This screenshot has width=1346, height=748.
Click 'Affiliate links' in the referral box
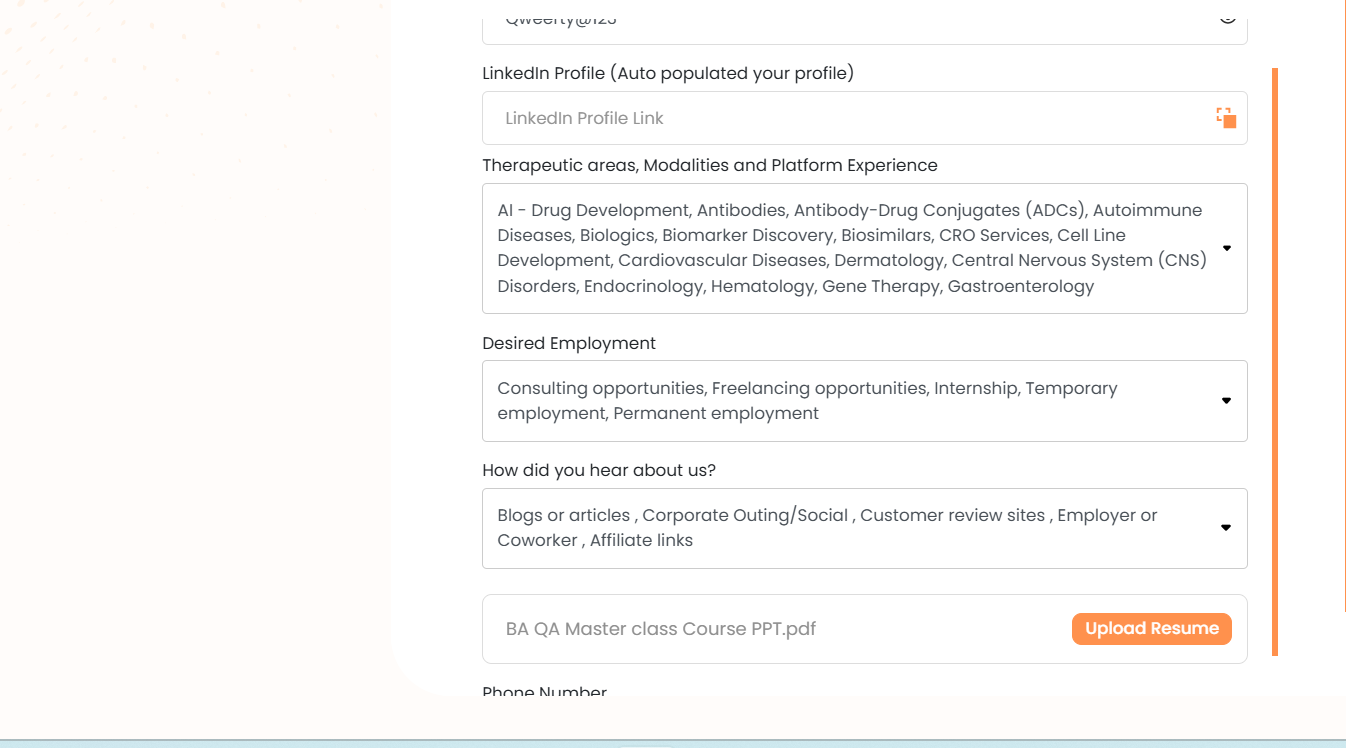641,541
